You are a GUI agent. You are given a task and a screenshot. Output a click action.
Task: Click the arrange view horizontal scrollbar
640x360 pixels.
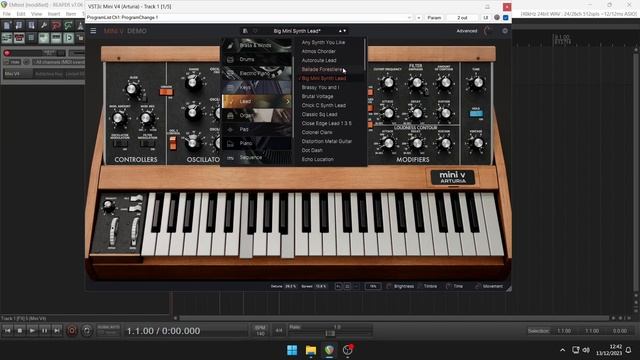pyautogui.click(x=394, y=318)
